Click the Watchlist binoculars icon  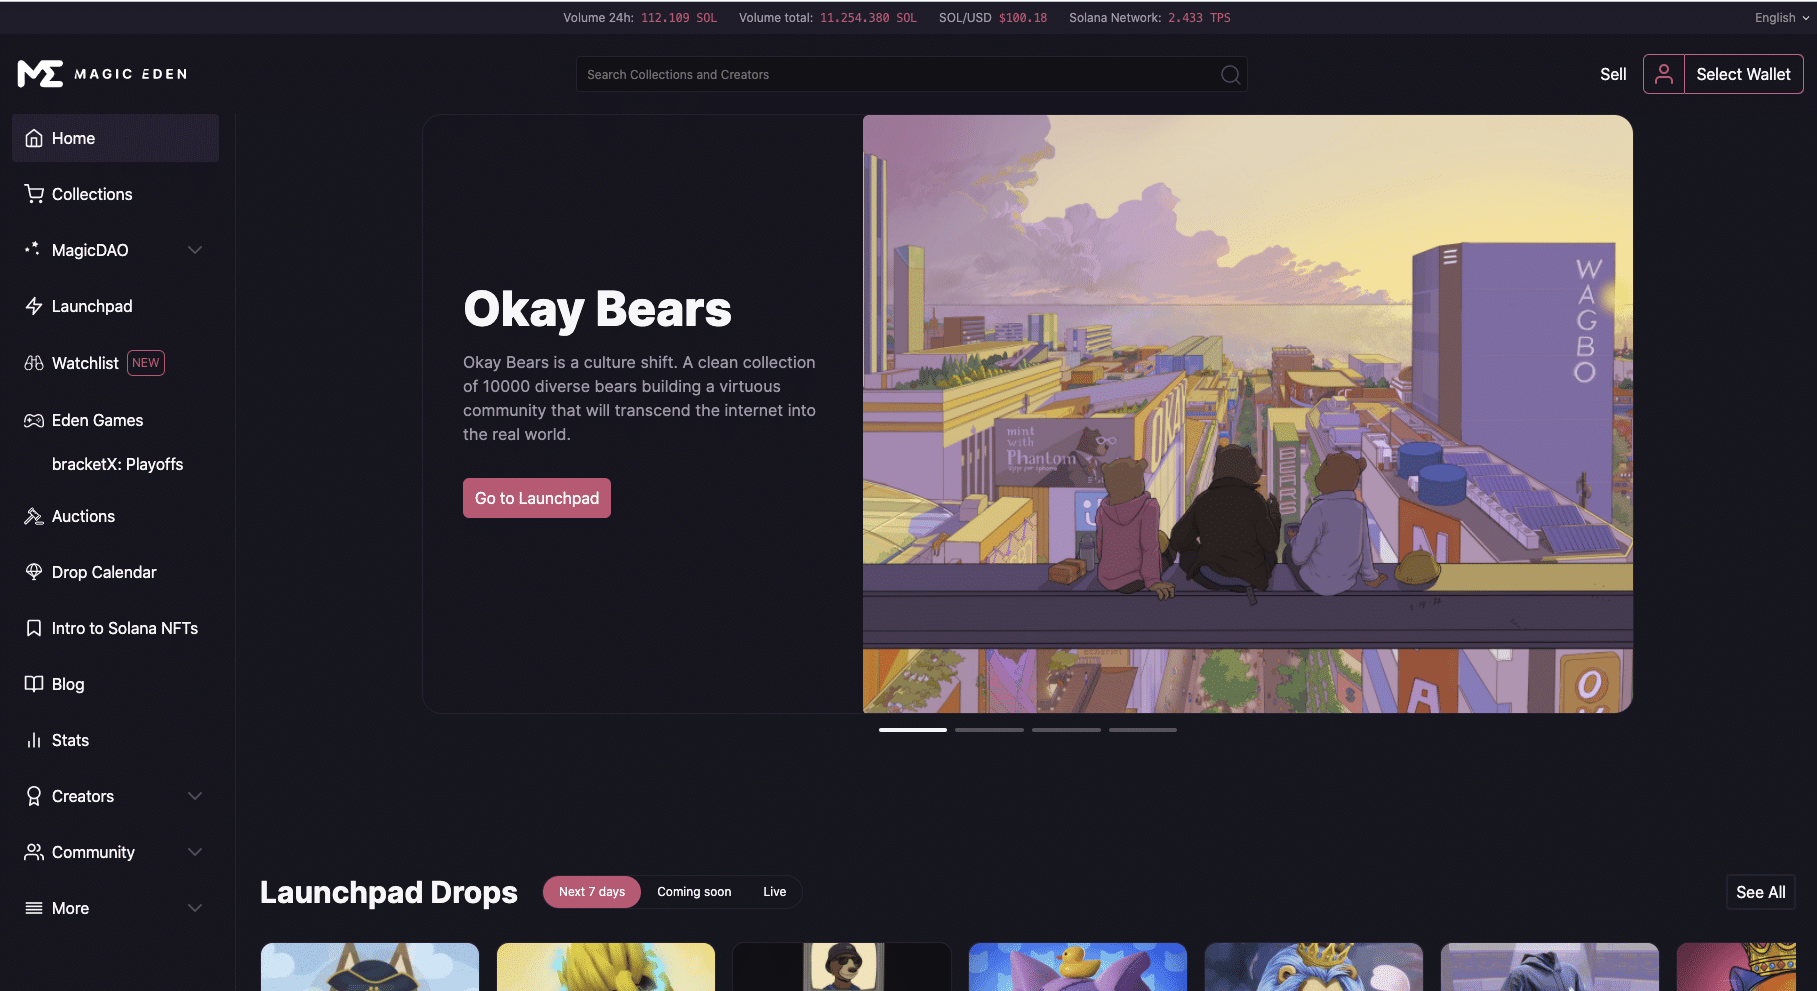tap(34, 363)
